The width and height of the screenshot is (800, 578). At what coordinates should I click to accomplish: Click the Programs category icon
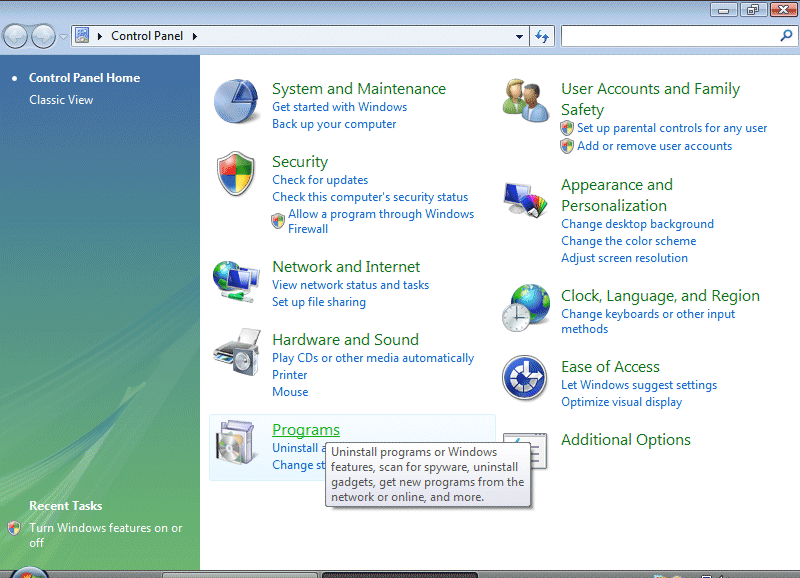coord(237,446)
